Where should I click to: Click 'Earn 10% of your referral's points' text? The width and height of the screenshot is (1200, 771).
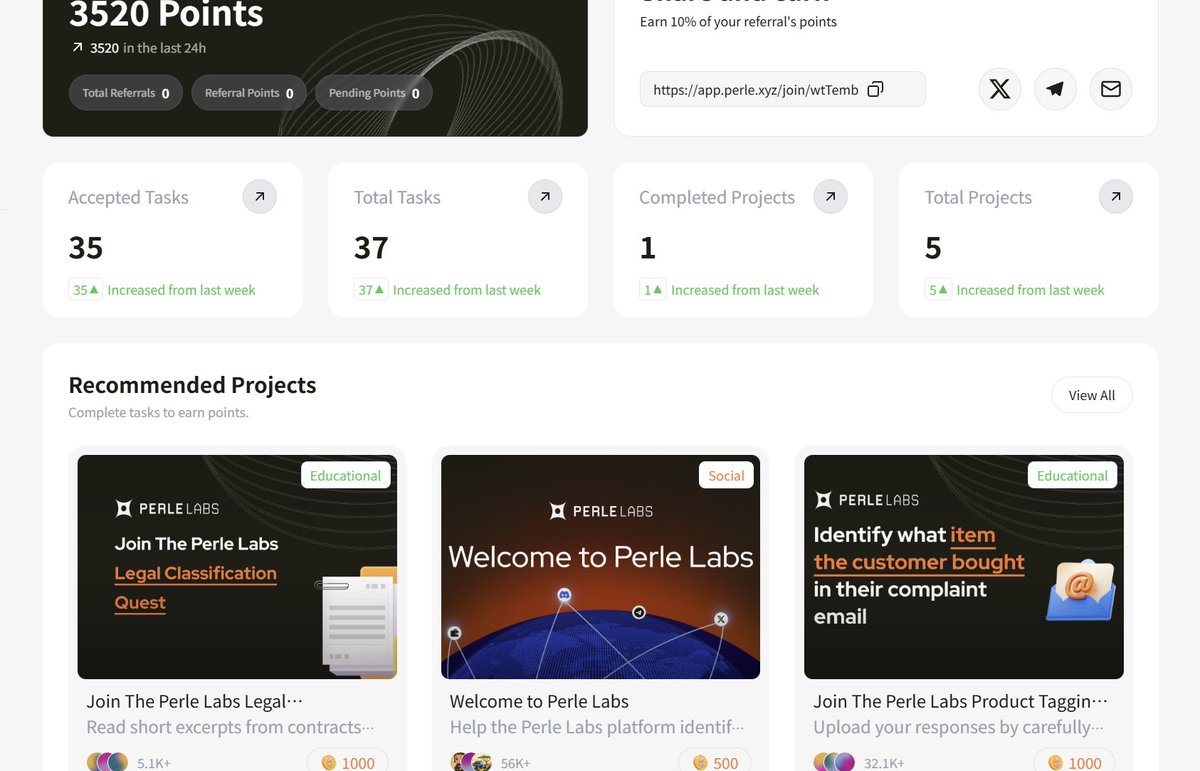(738, 21)
